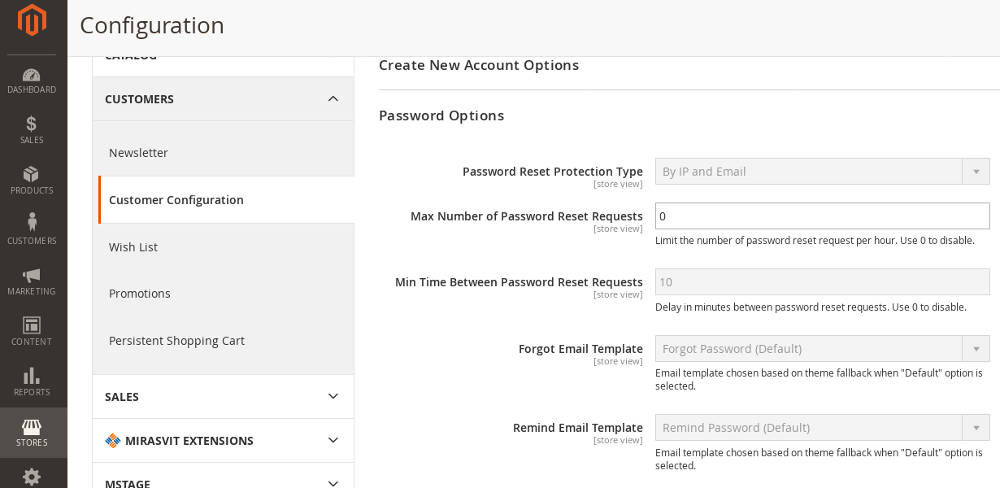1000x488 pixels.
Task: Select the Customer Configuration tab
Action: coord(226,200)
